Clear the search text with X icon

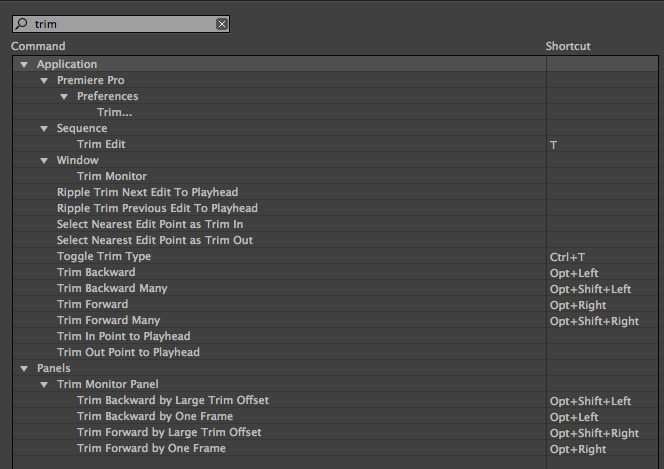221,24
